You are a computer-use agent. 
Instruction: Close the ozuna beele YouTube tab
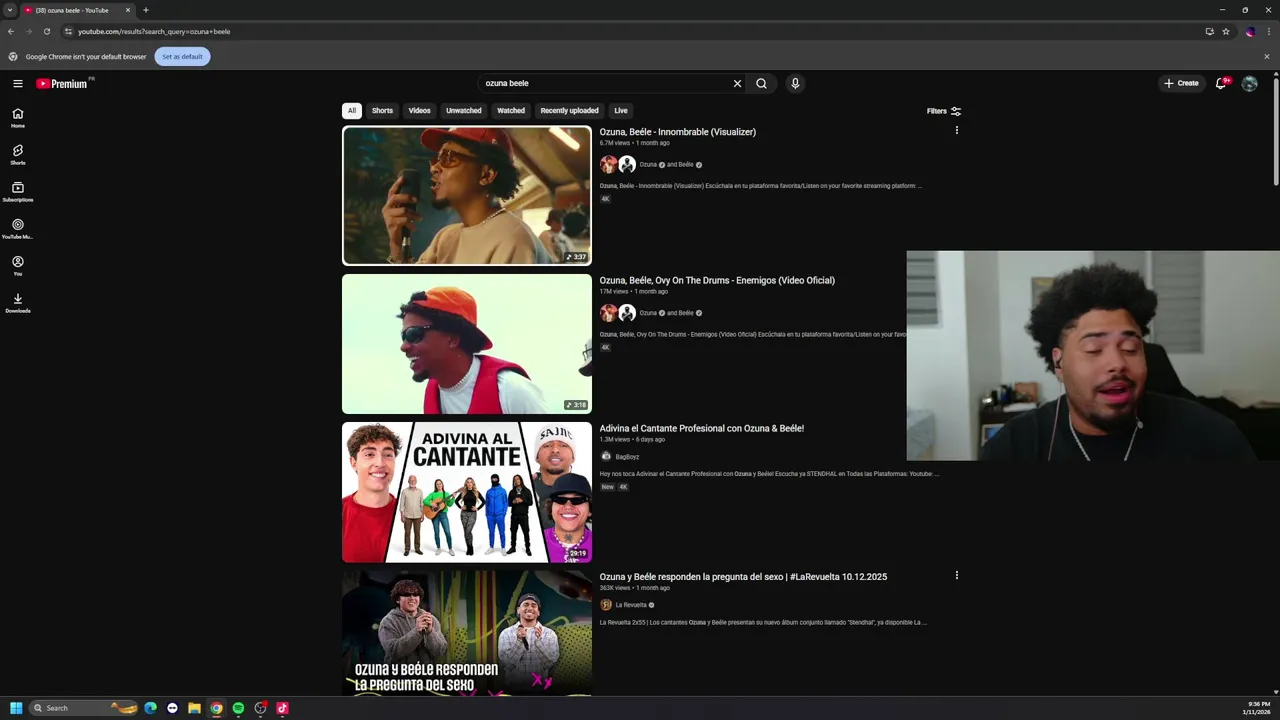(128, 10)
